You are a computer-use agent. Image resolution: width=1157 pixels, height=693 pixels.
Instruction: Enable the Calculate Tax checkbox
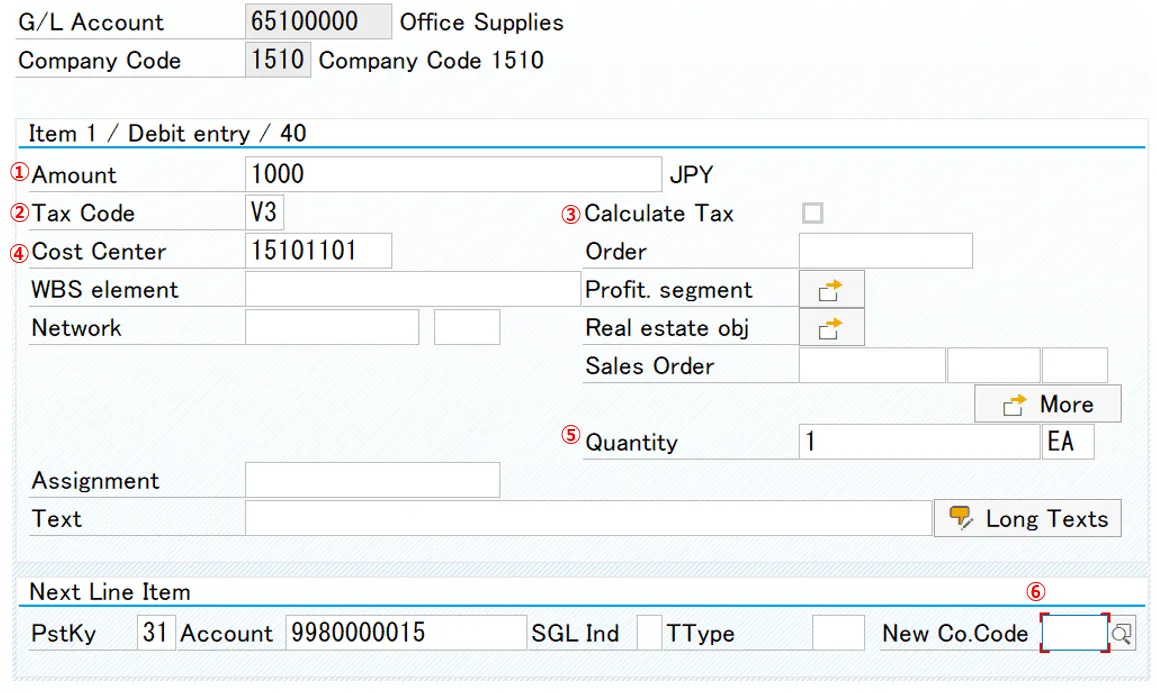click(x=812, y=212)
